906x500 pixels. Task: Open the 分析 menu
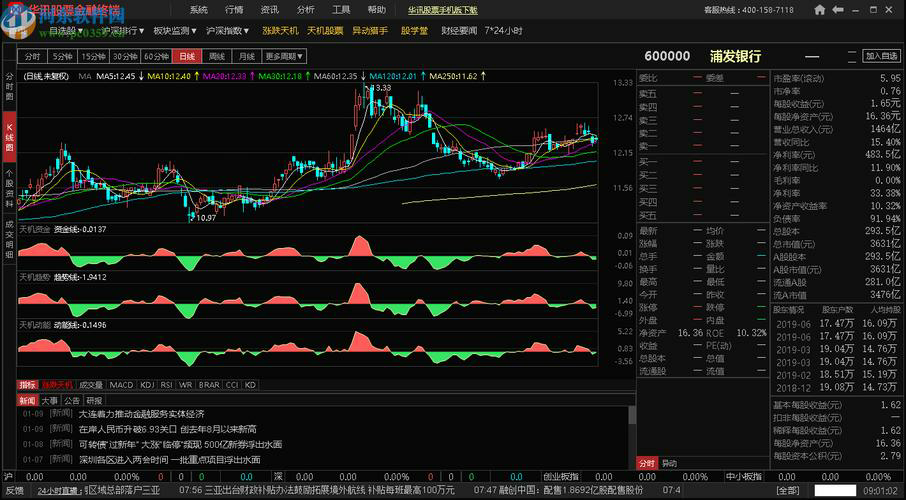coord(306,10)
